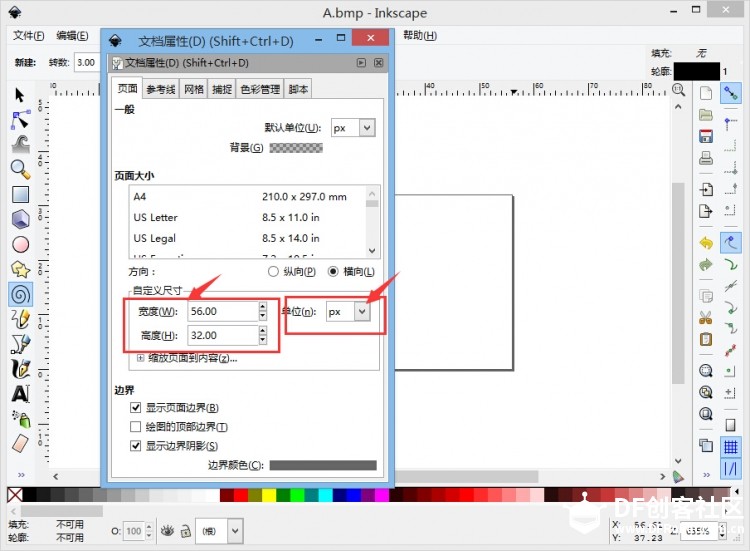
Task: Open the Edit menu
Action: pyautogui.click(x=72, y=35)
